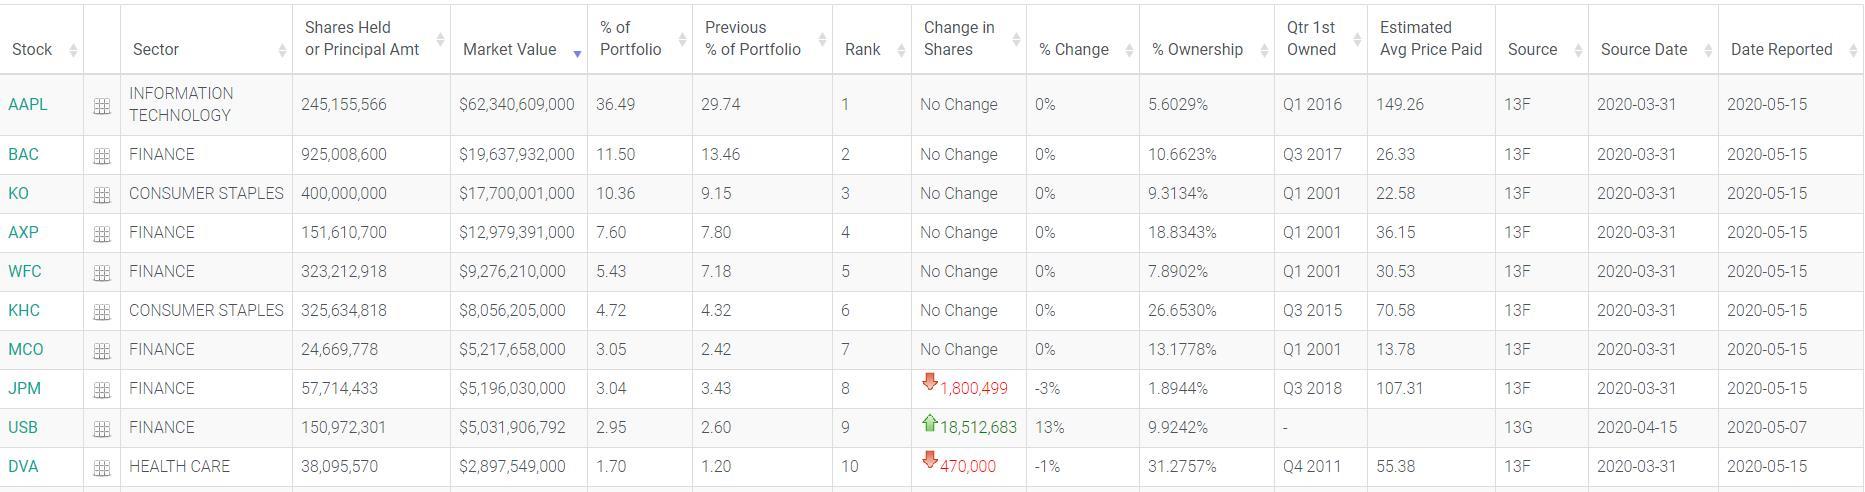Sort by Date Reported column
This screenshot has height=492, width=1865.
click(1781, 49)
